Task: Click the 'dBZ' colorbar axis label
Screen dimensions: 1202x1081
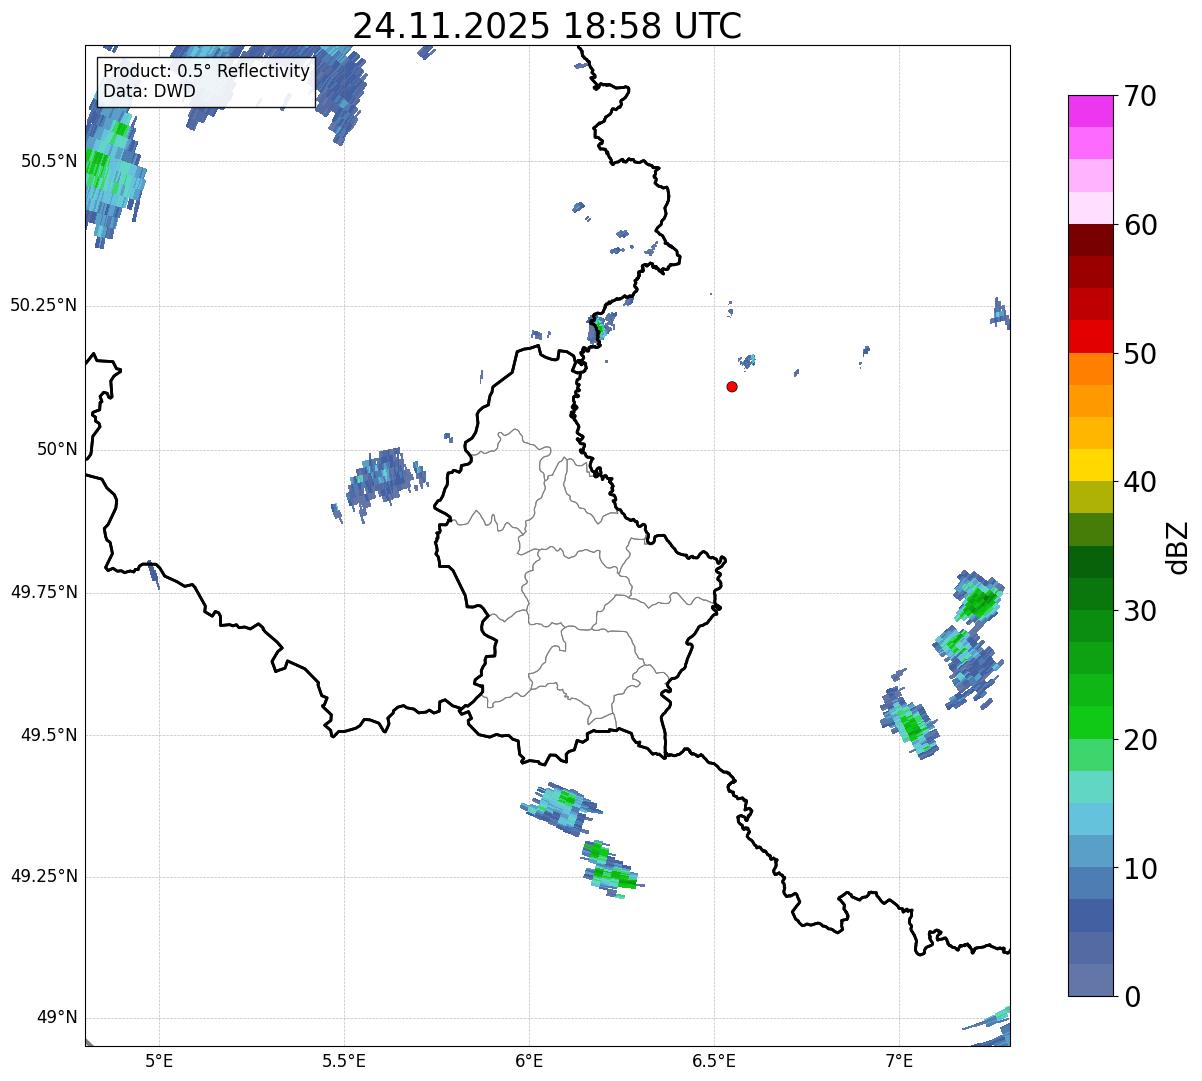Action: point(1178,546)
